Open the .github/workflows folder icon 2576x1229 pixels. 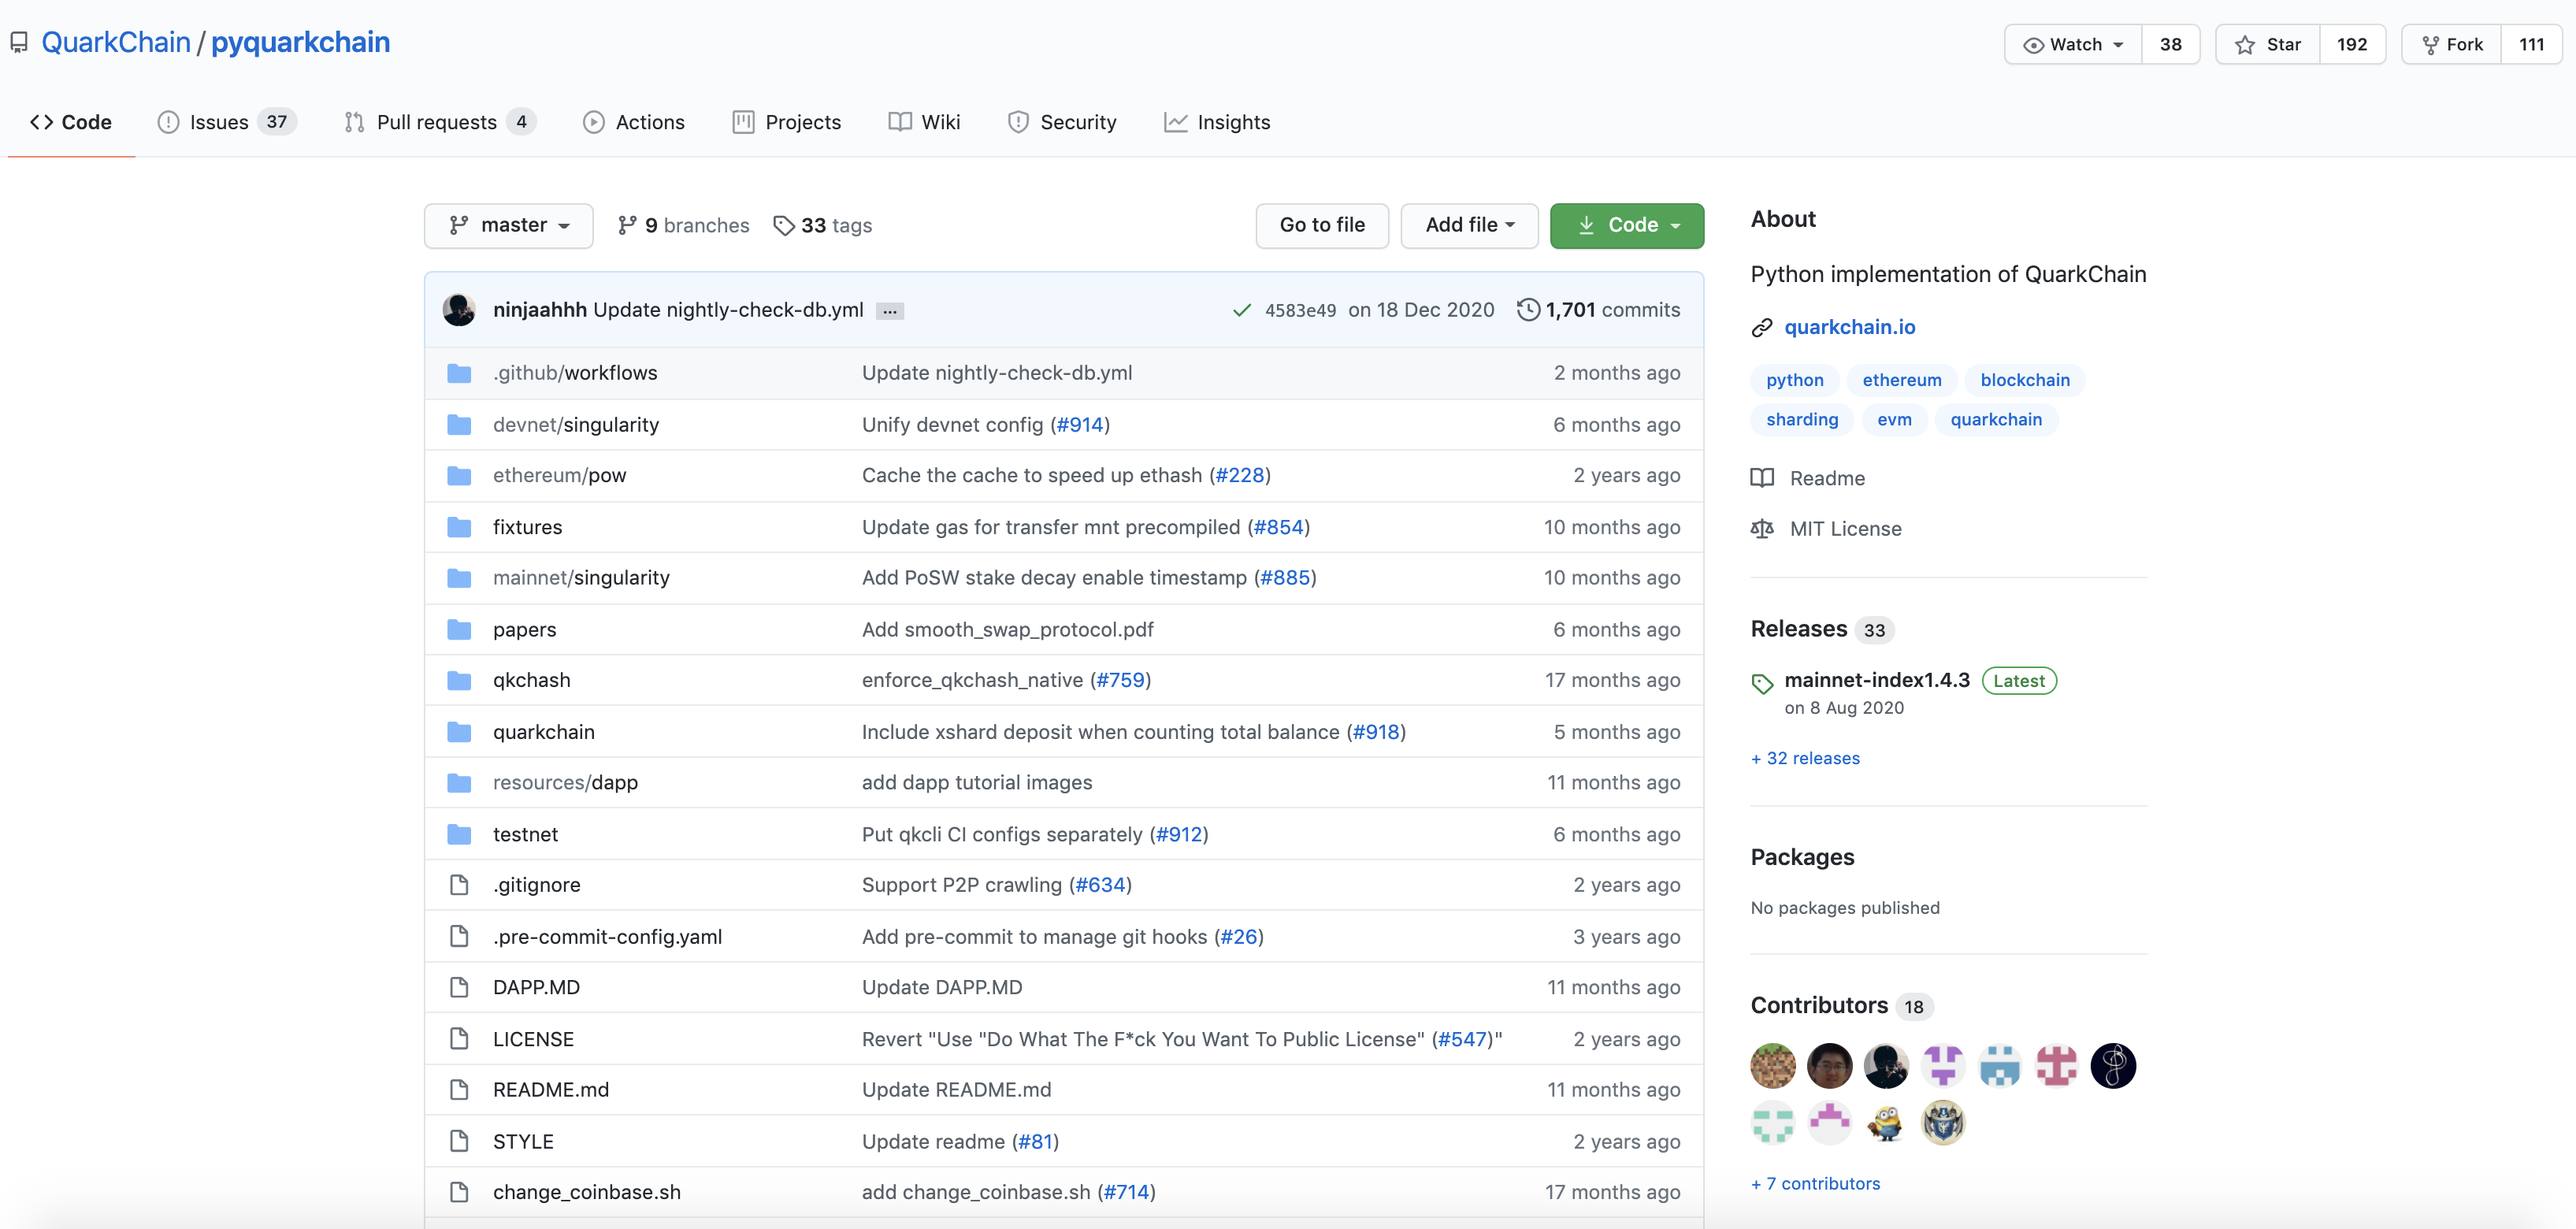(459, 373)
